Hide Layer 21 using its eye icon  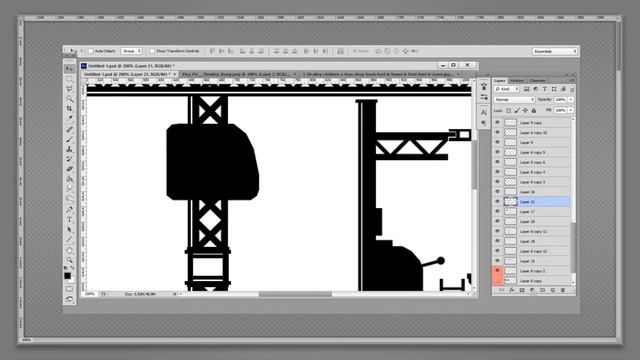pos(497,201)
